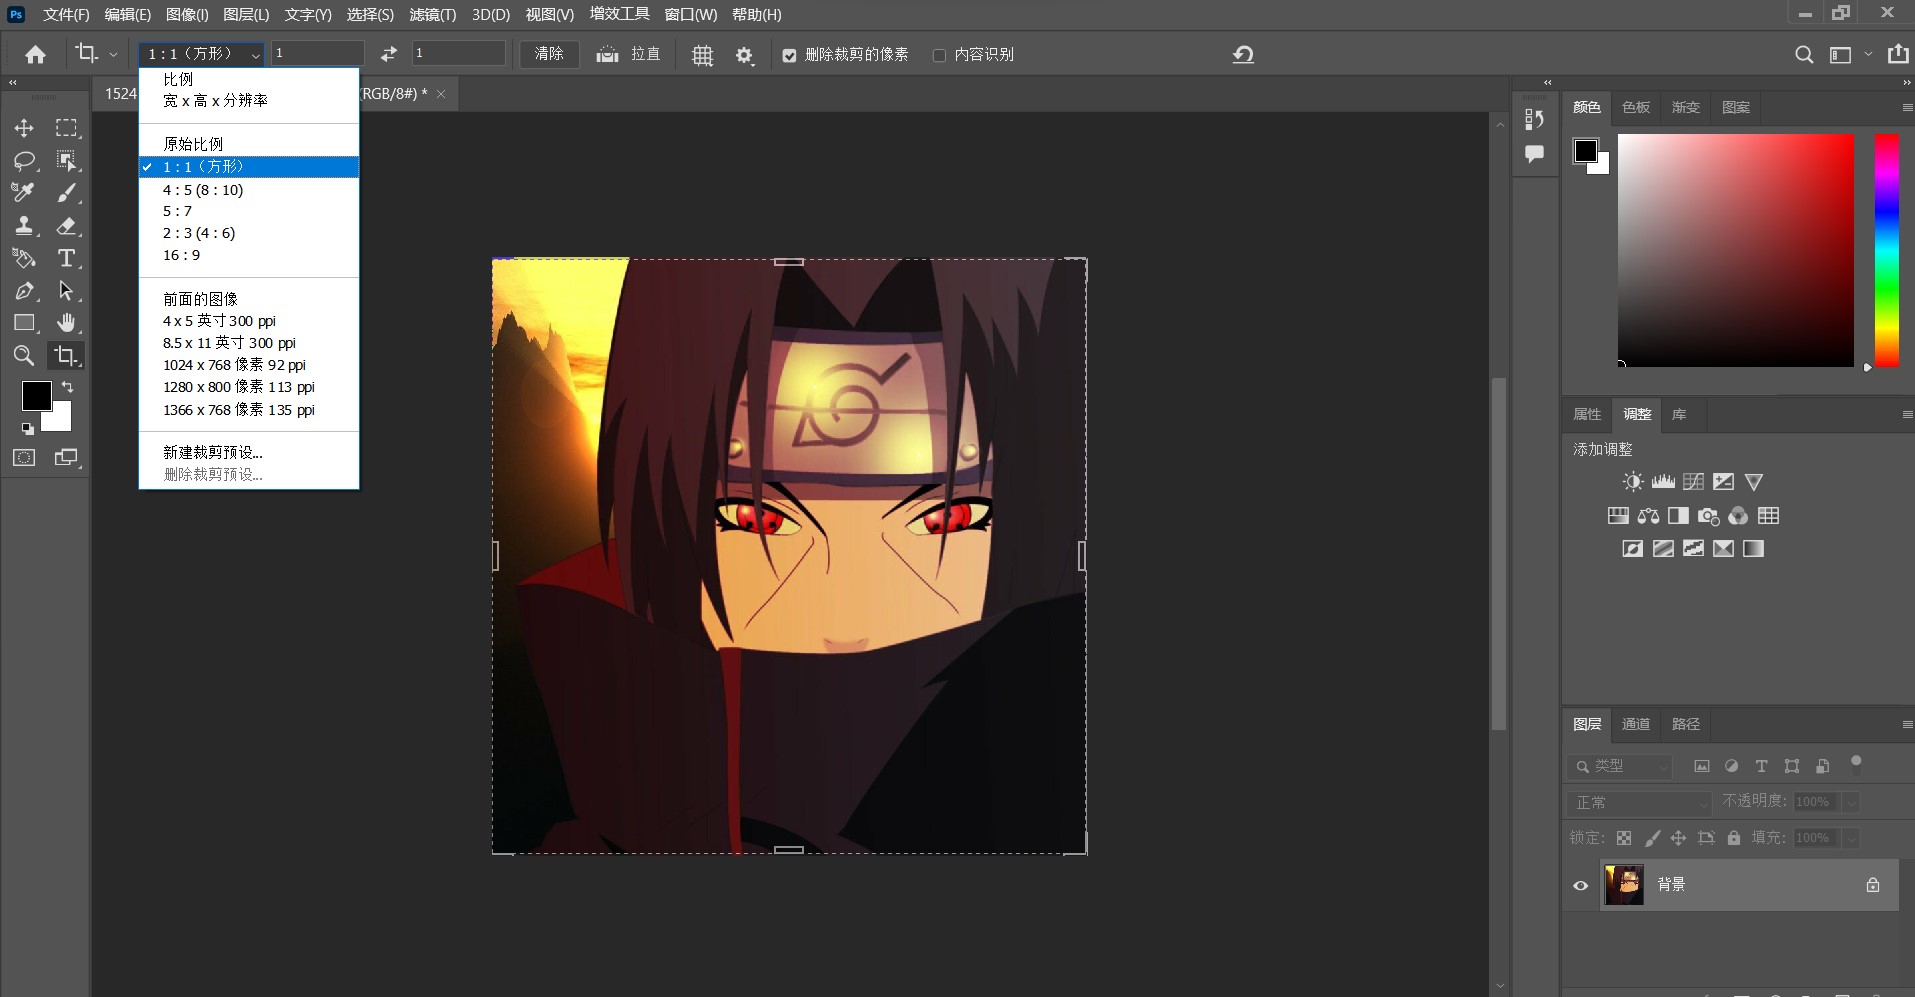Toggle lock all padlock icon
1915x997 pixels.
(x=1734, y=838)
